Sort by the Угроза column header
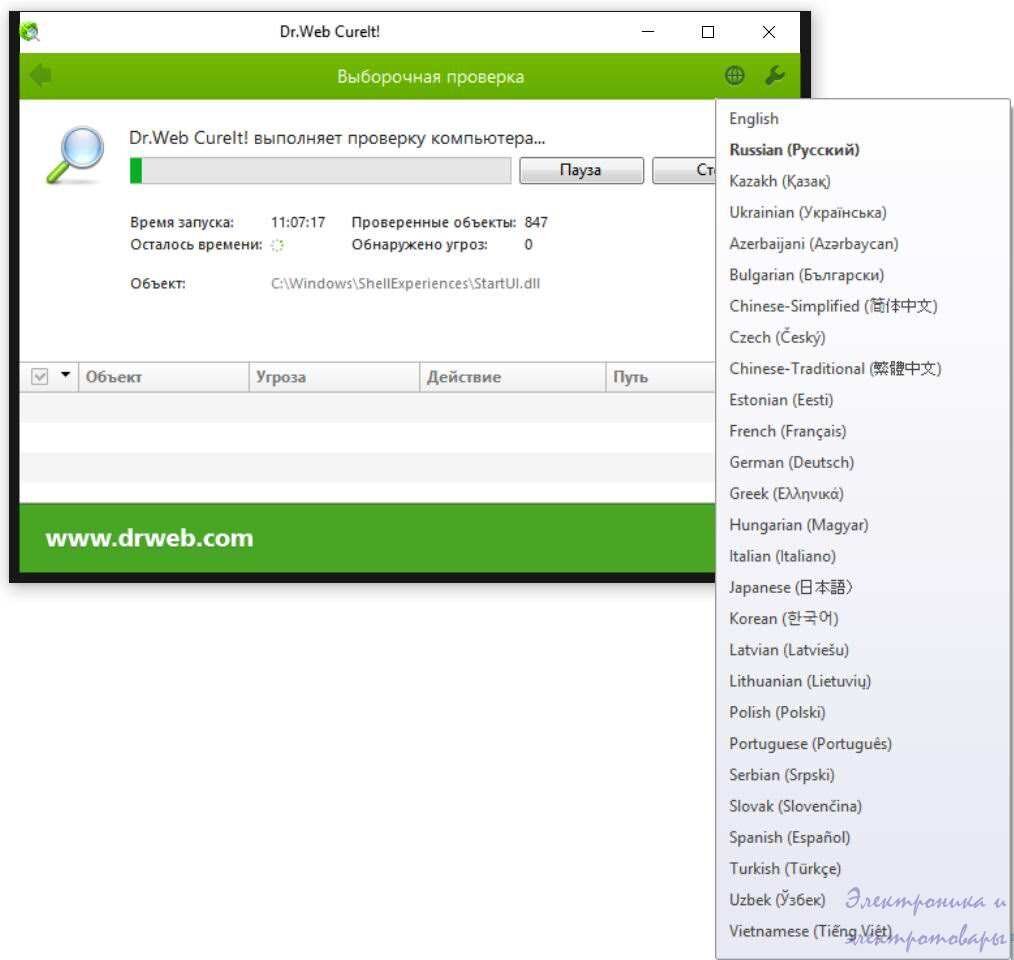 pyautogui.click(x=334, y=376)
